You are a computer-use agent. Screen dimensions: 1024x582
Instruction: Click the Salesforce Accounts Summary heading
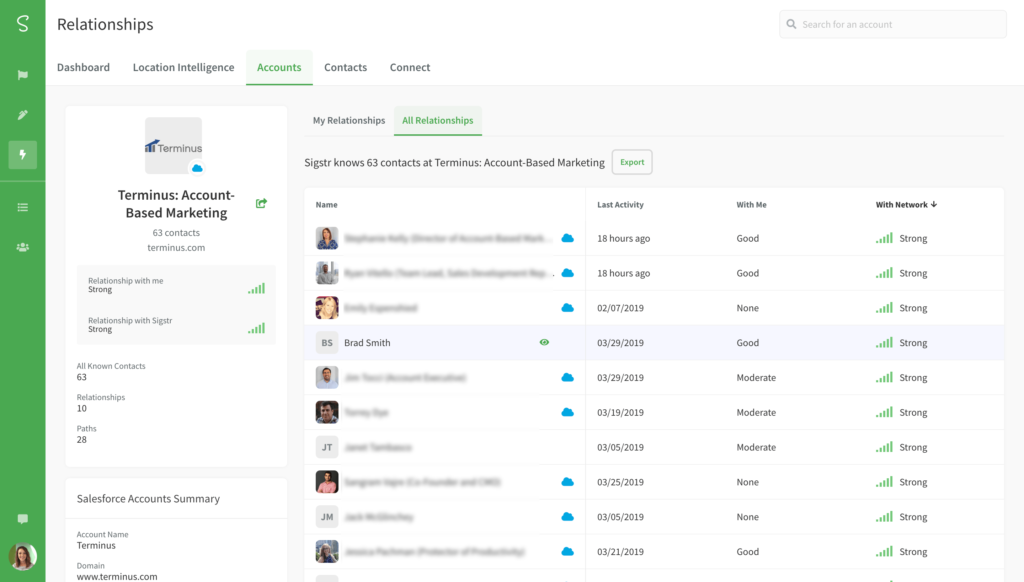coord(148,498)
